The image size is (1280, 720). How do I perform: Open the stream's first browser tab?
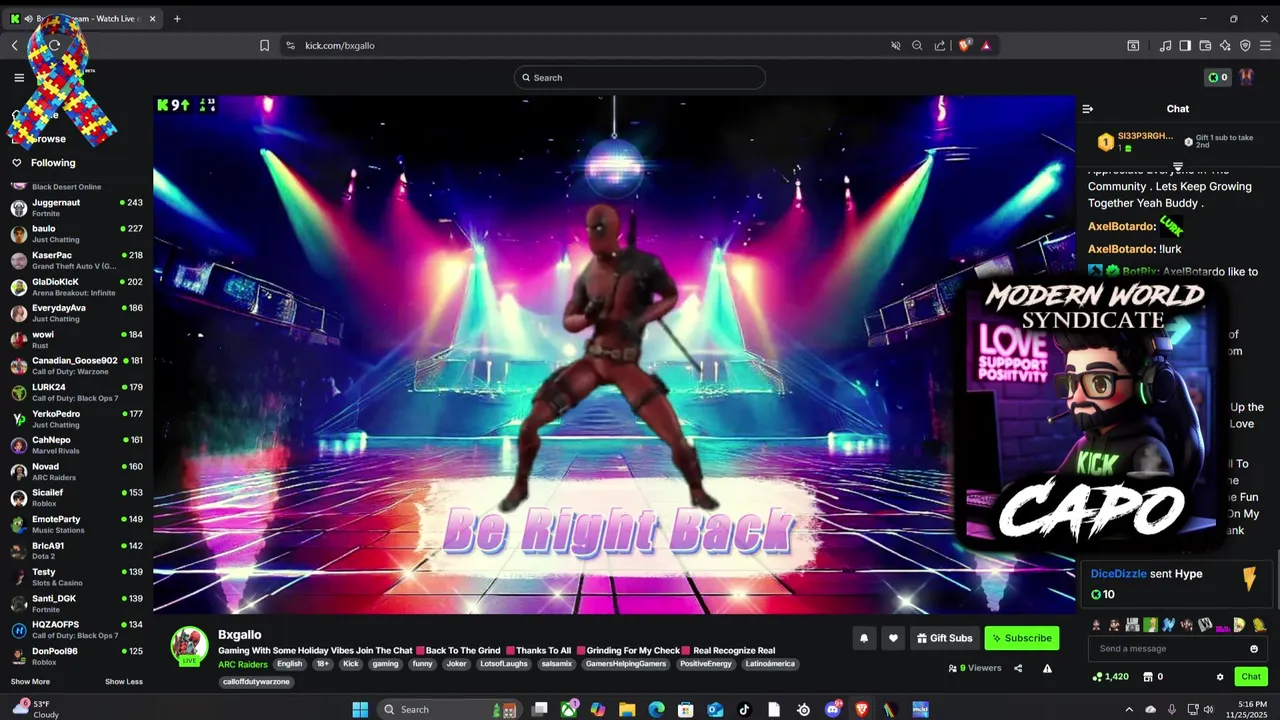click(x=82, y=18)
